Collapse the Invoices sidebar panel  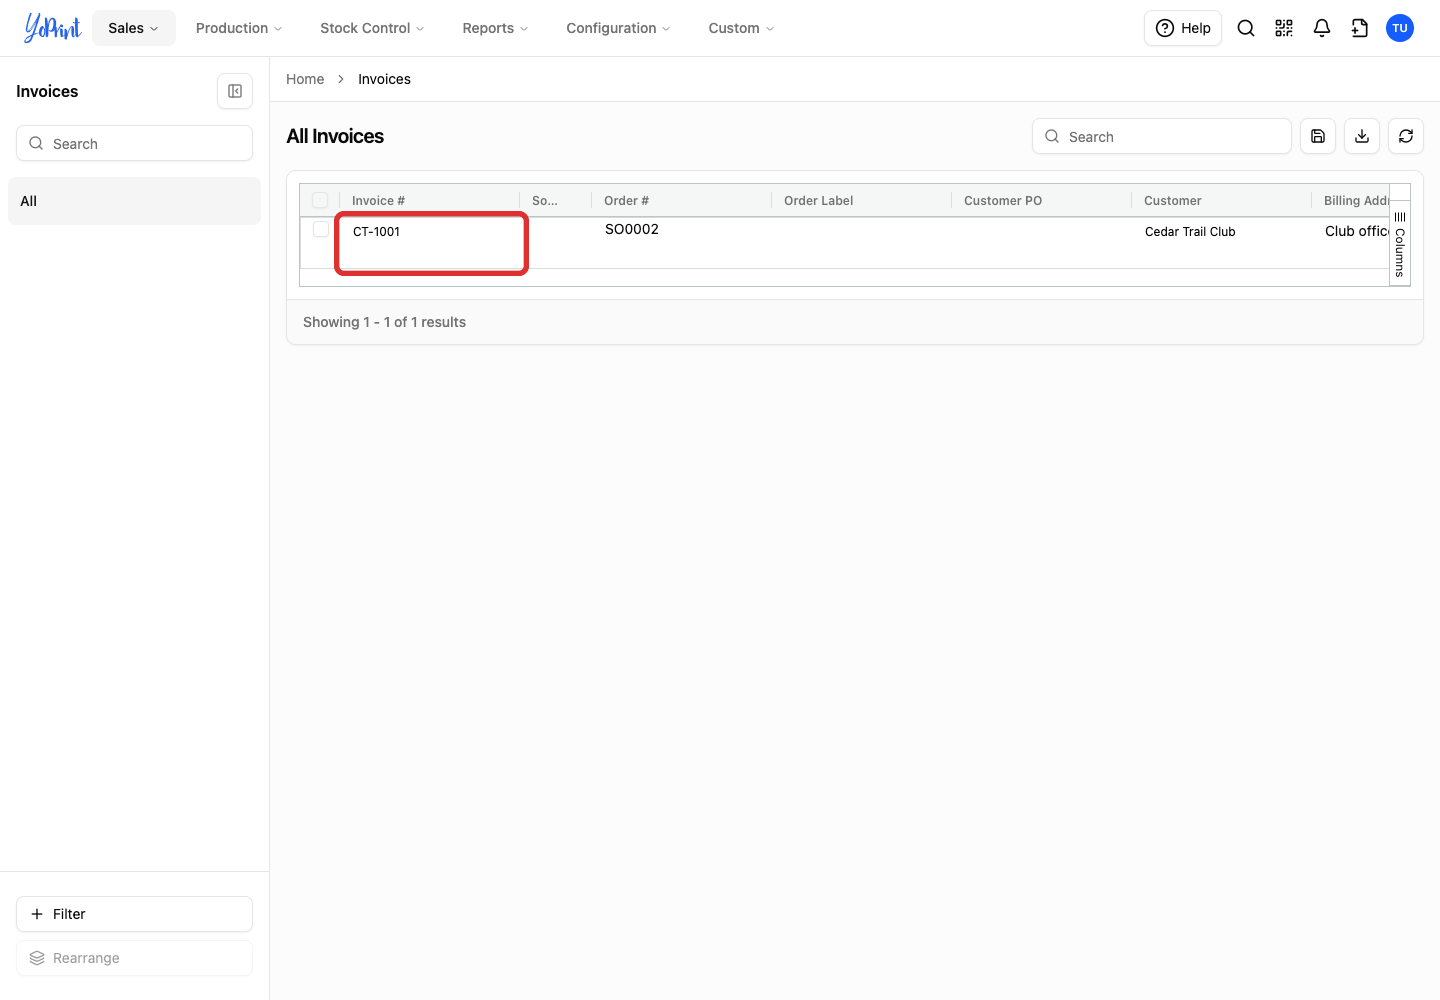(x=235, y=91)
